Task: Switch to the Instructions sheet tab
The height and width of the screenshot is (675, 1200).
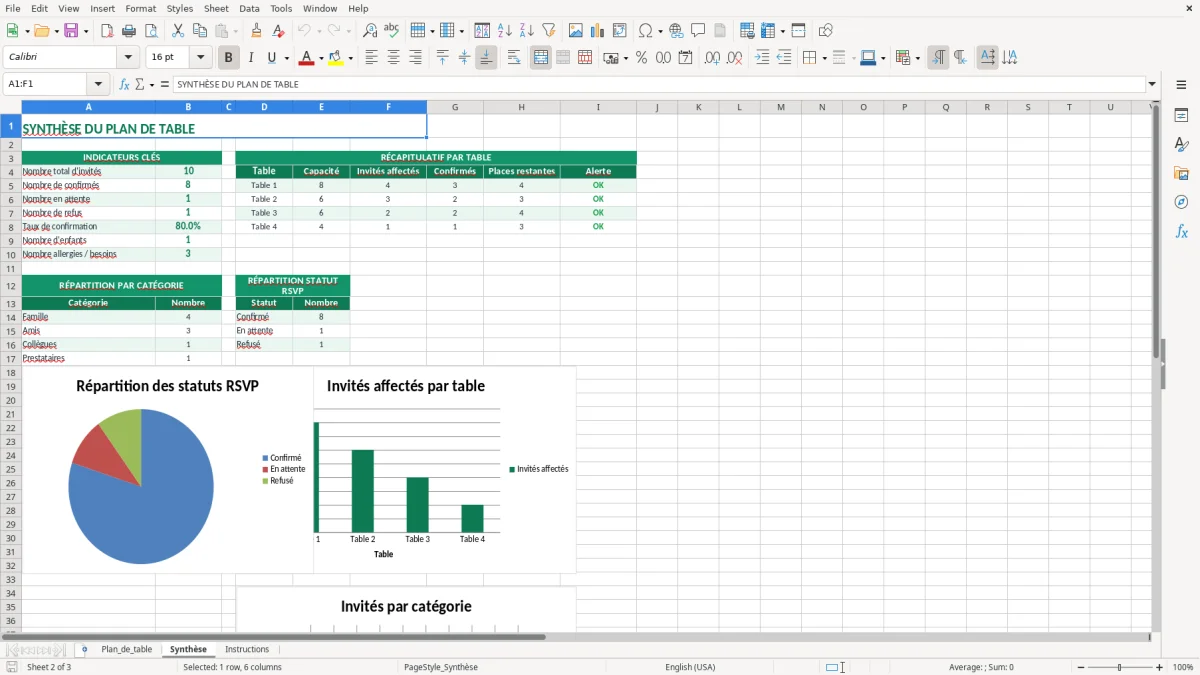Action: [x=247, y=650]
